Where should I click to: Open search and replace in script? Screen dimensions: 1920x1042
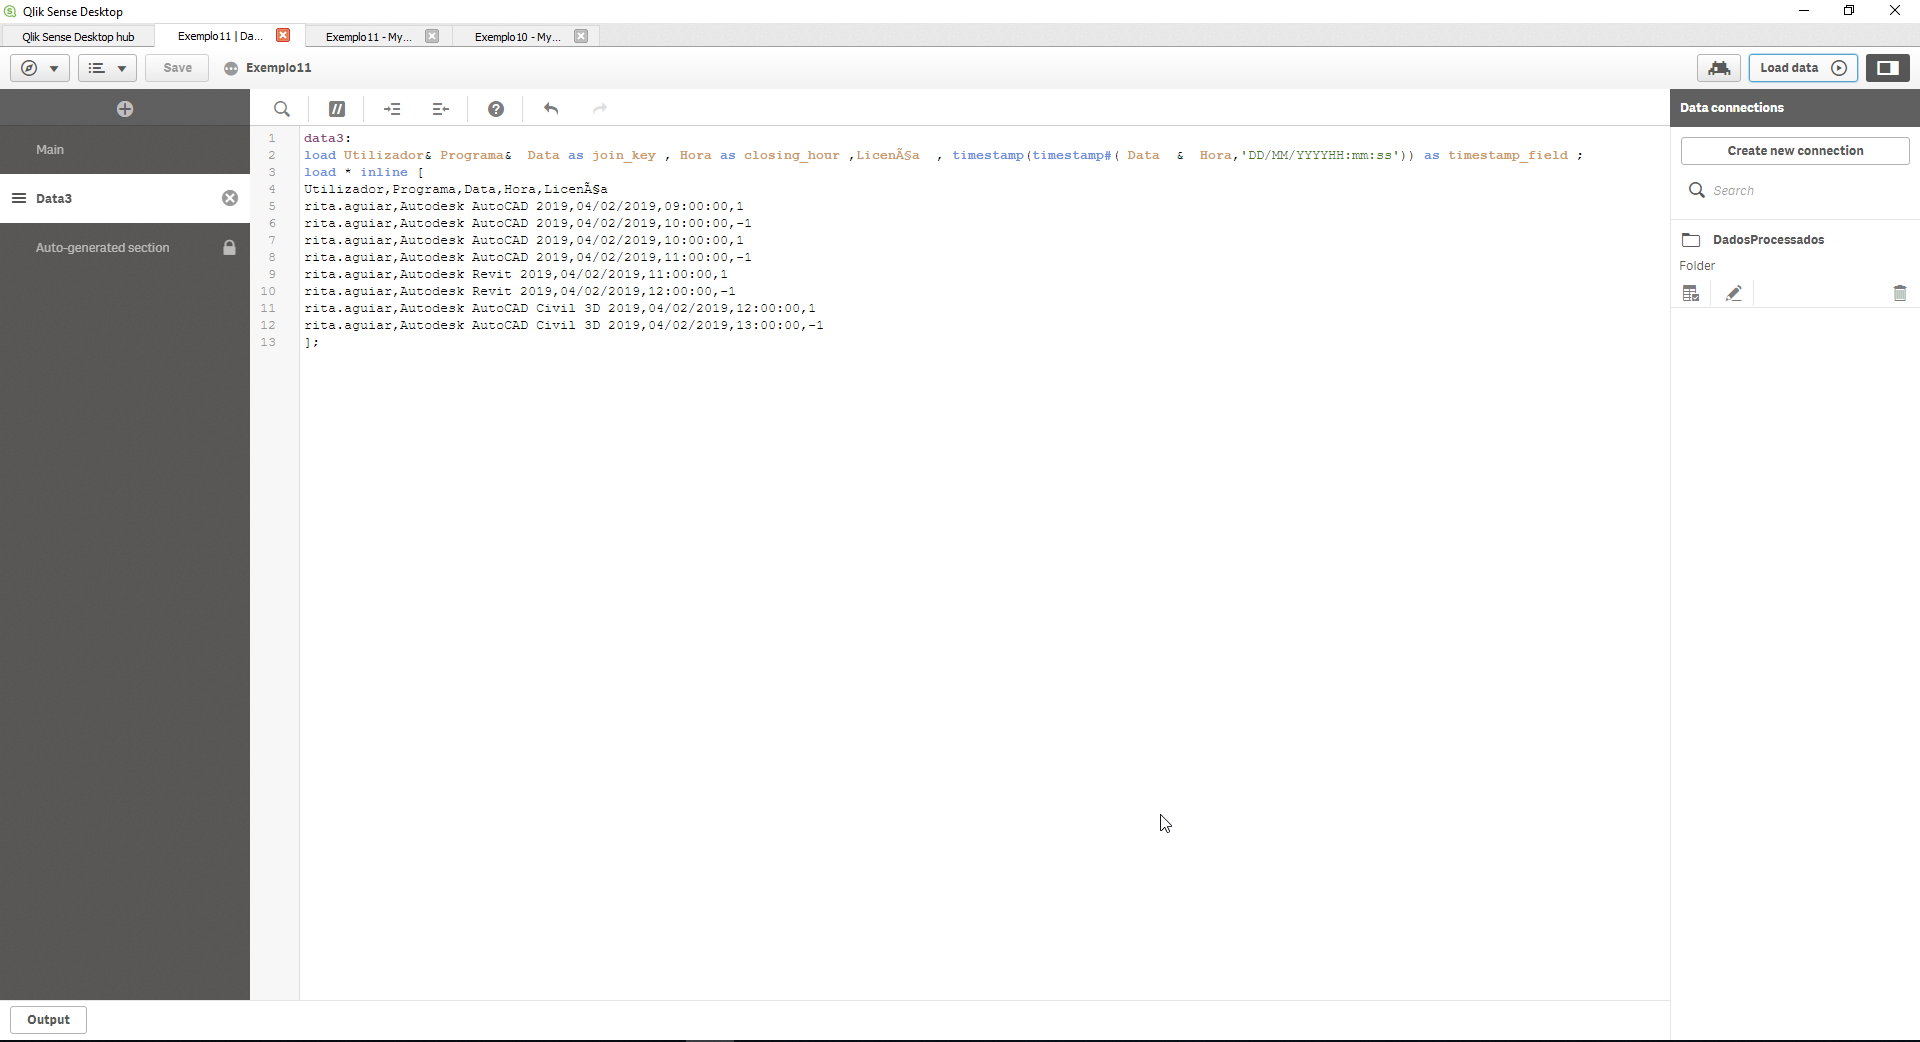coord(282,109)
